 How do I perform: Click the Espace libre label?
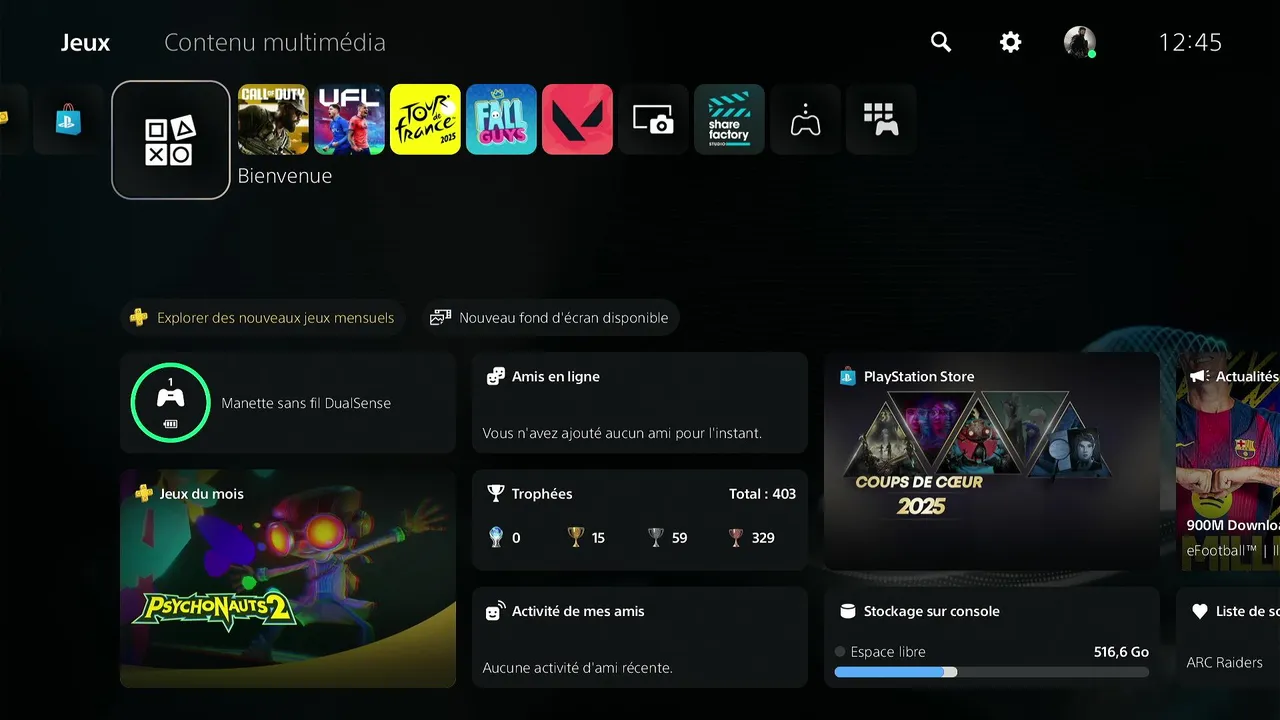(888, 652)
